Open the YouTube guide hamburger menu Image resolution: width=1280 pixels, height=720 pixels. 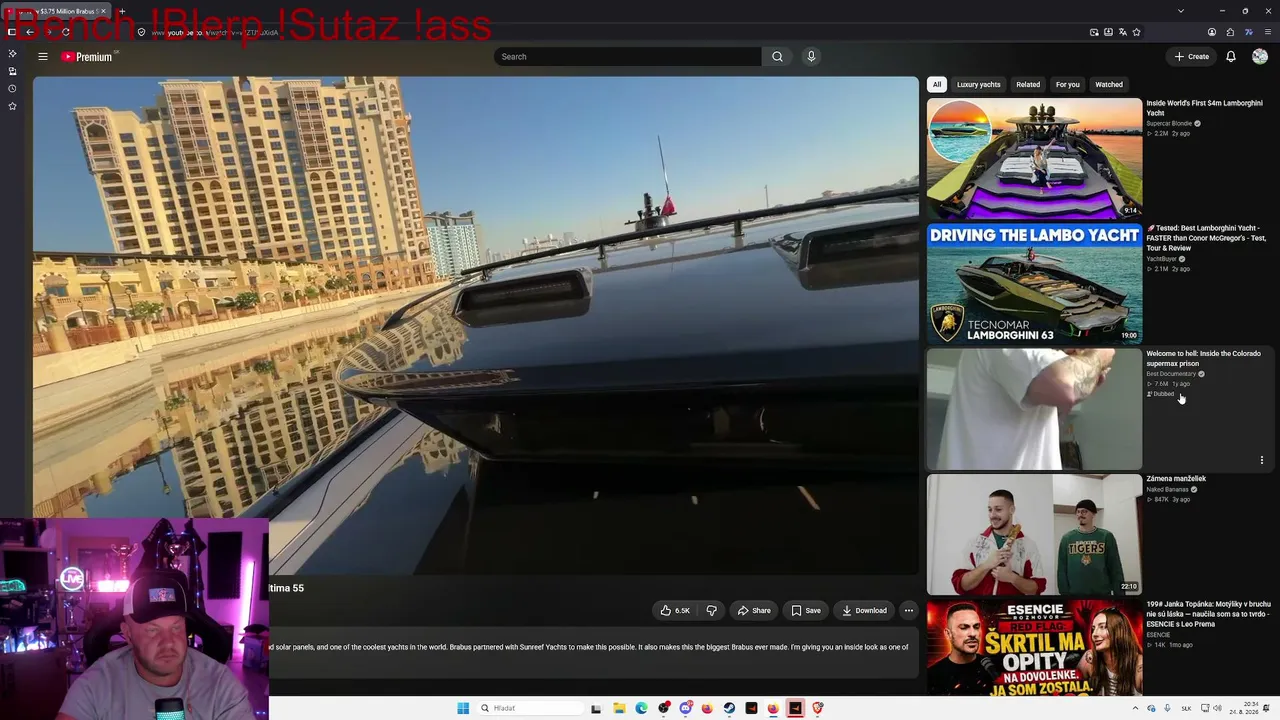(x=43, y=57)
